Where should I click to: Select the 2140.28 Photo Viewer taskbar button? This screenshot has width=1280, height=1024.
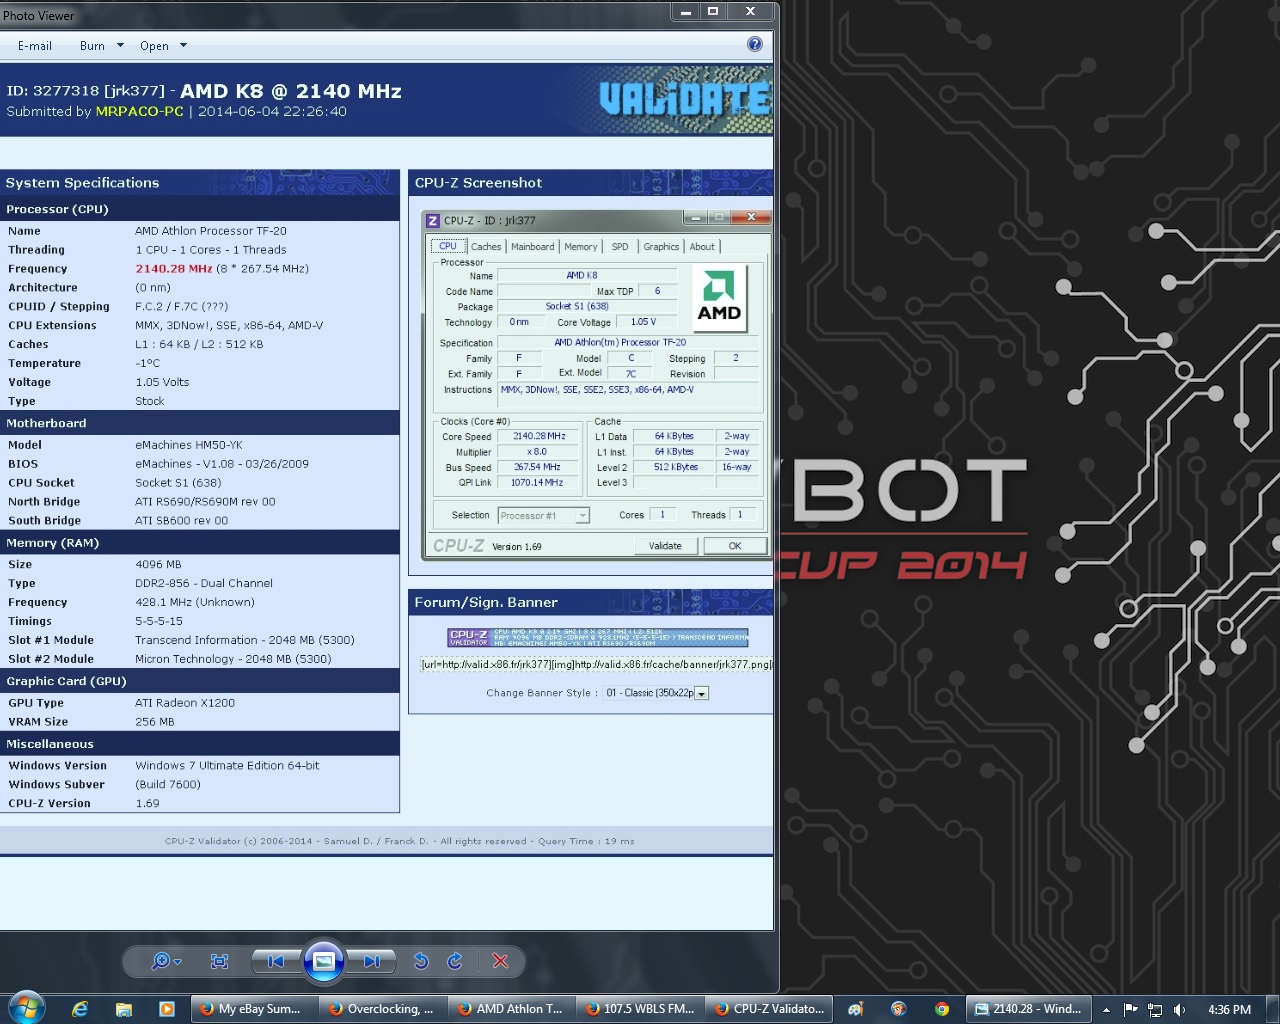1027,1009
